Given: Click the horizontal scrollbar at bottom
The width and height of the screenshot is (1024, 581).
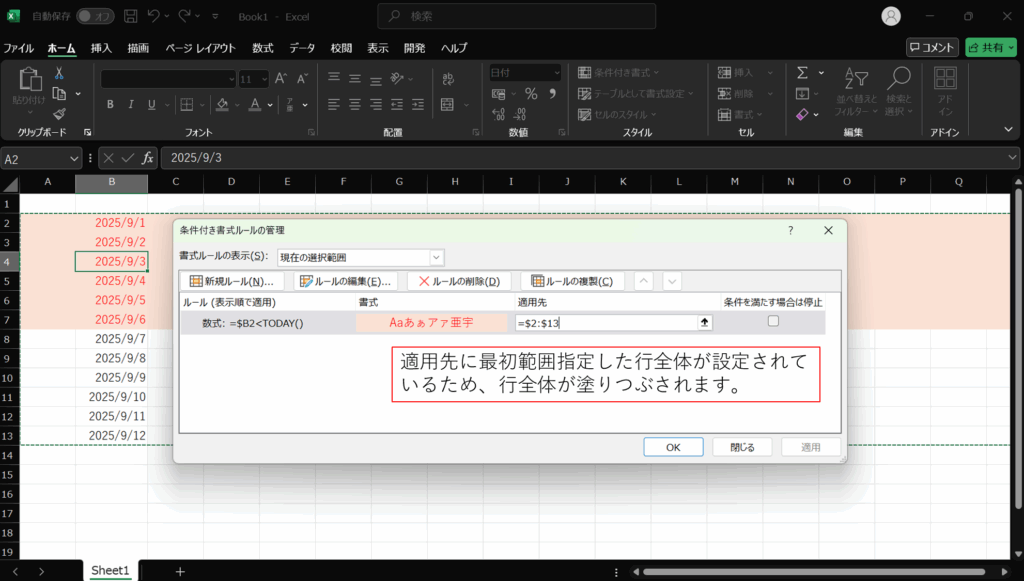Looking at the screenshot, I should (814, 572).
